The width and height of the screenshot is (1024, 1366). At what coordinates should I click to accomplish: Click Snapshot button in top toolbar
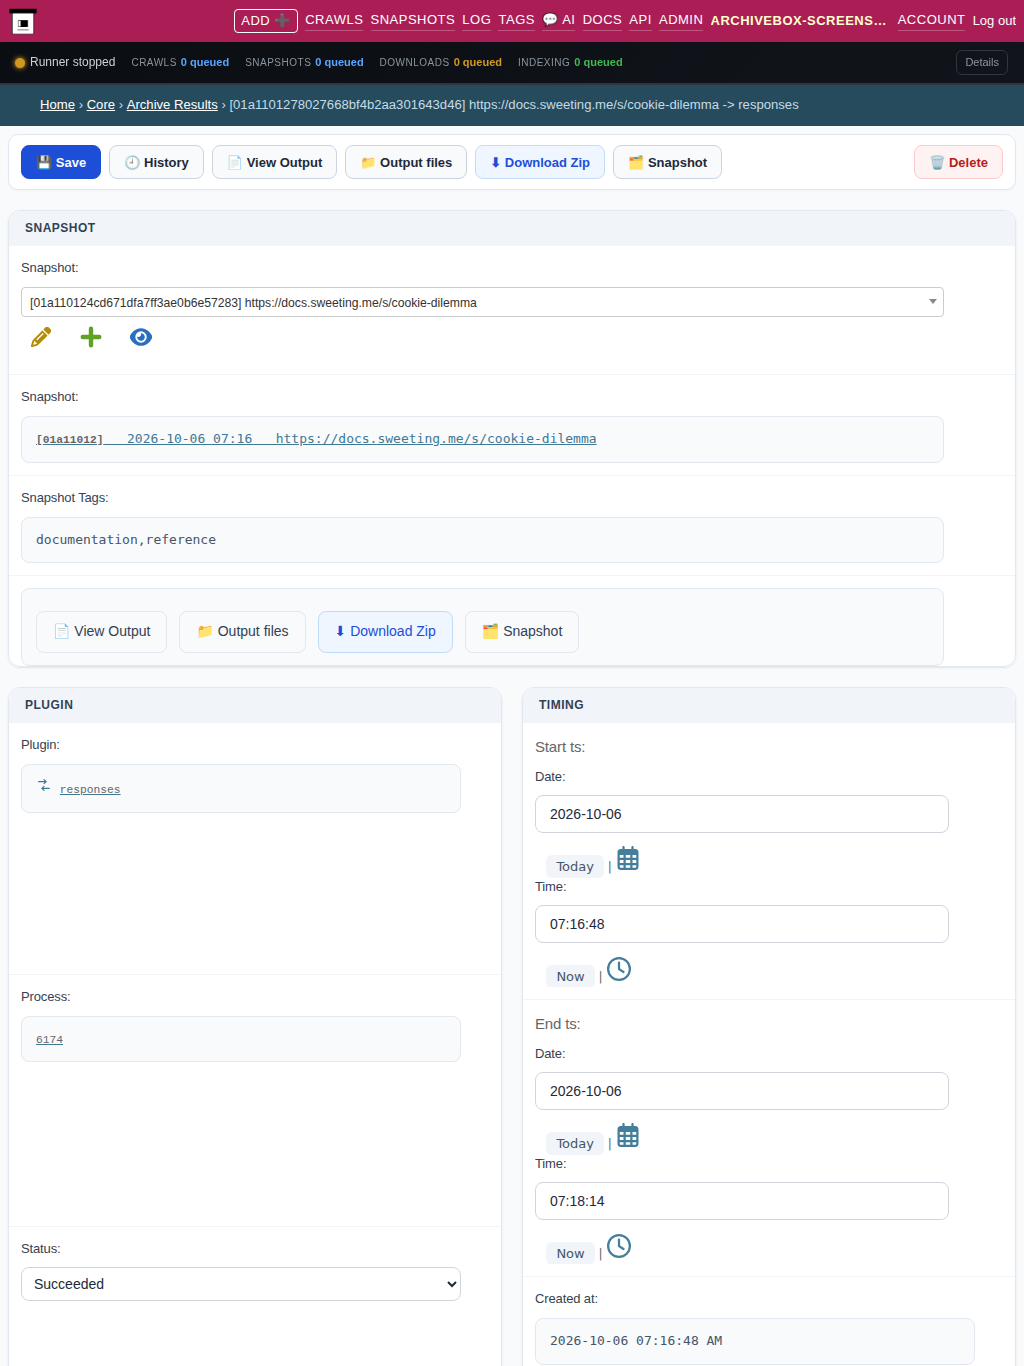667,162
